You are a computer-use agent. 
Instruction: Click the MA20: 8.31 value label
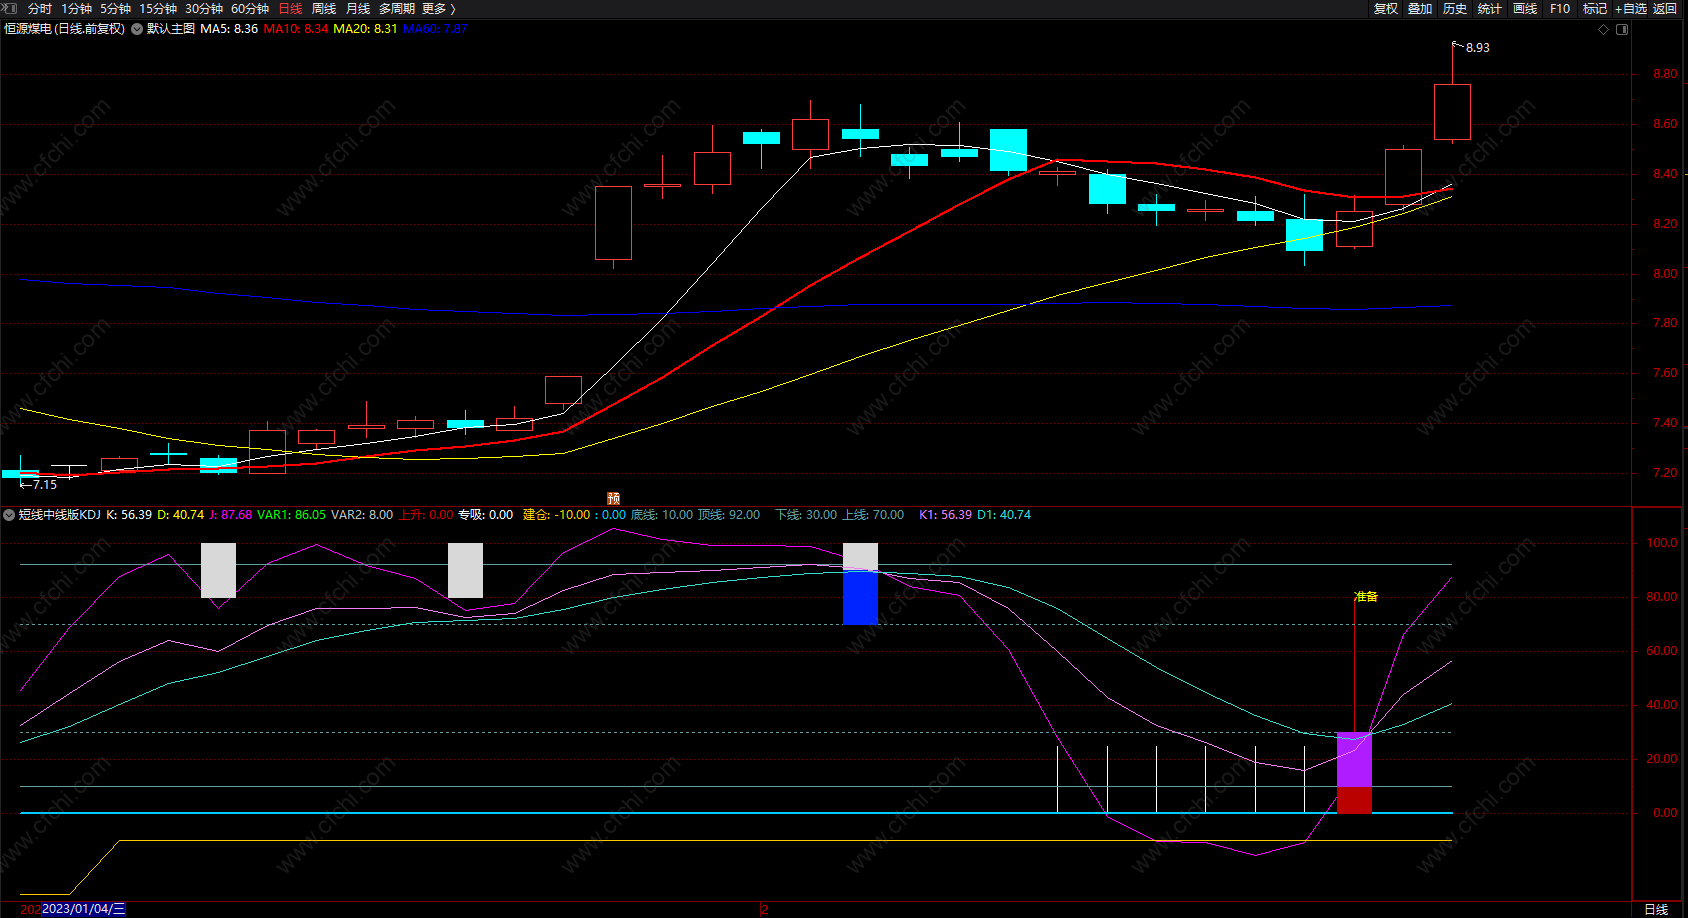365,29
